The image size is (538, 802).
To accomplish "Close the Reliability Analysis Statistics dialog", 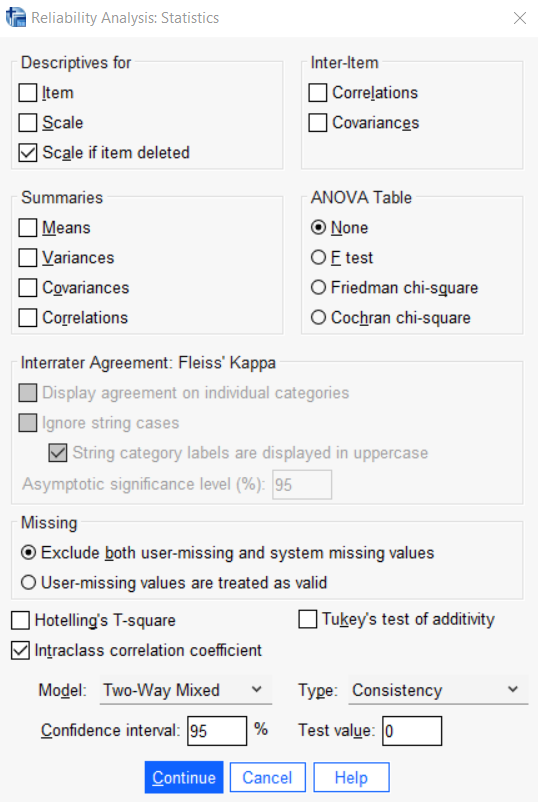I will [x=520, y=18].
